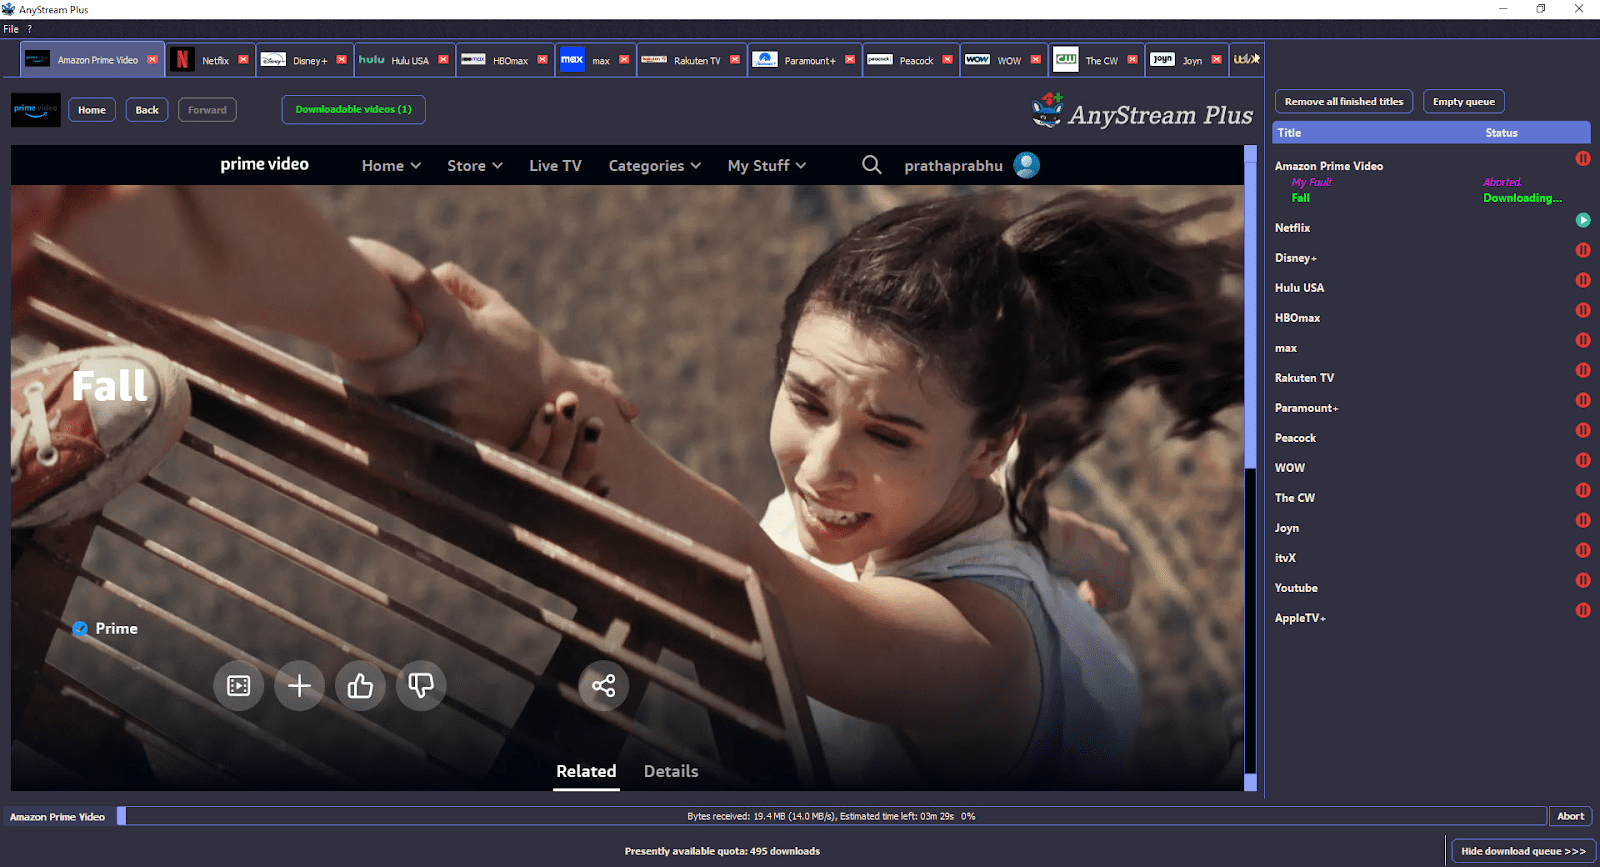Viewport: 1600px width, 867px height.
Task: Expand the Store dropdown menu
Action: 474,166
